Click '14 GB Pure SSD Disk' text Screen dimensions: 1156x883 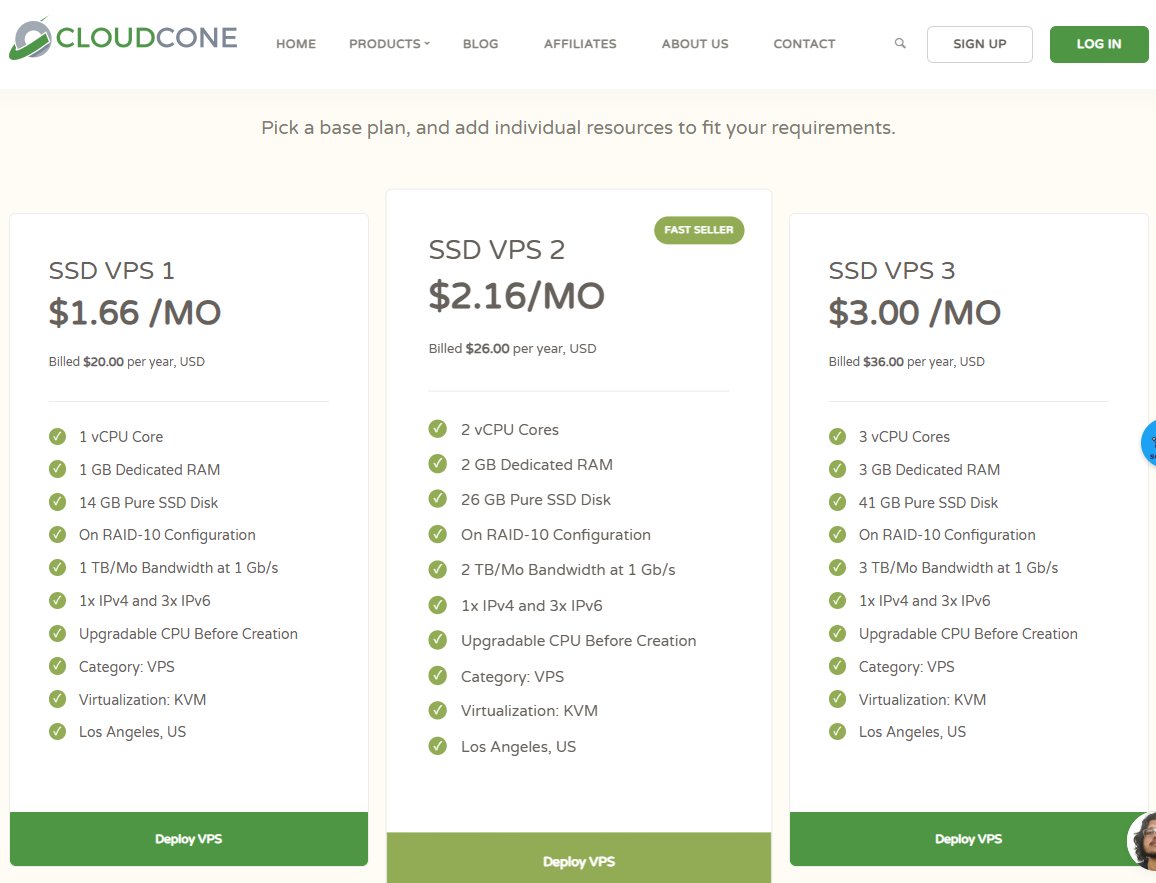pyautogui.click(x=149, y=503)
